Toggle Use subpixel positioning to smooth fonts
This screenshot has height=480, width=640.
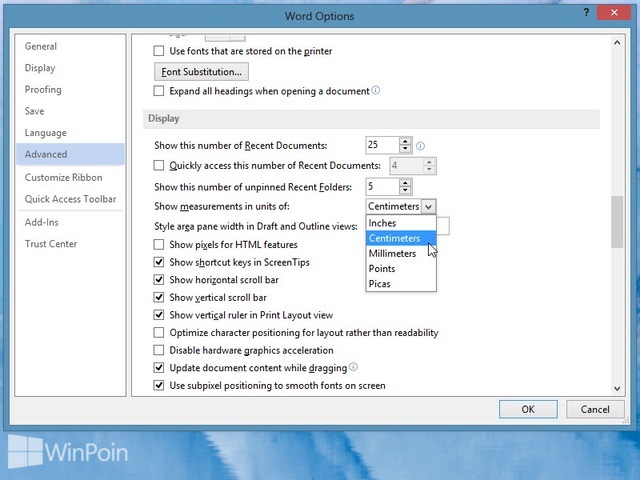coord(159,385)
